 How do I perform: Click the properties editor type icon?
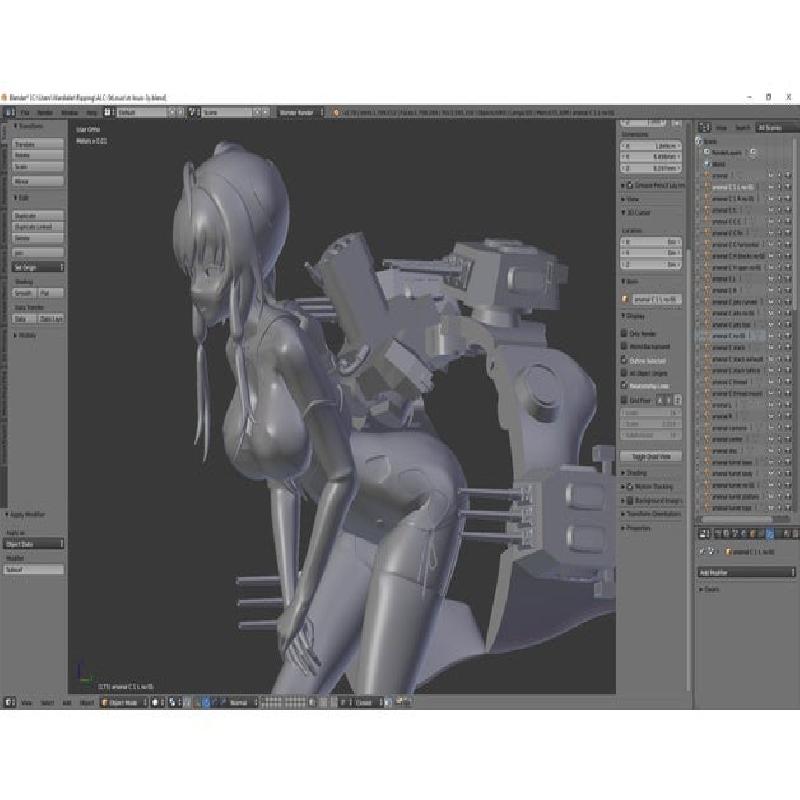coord(701,535)
